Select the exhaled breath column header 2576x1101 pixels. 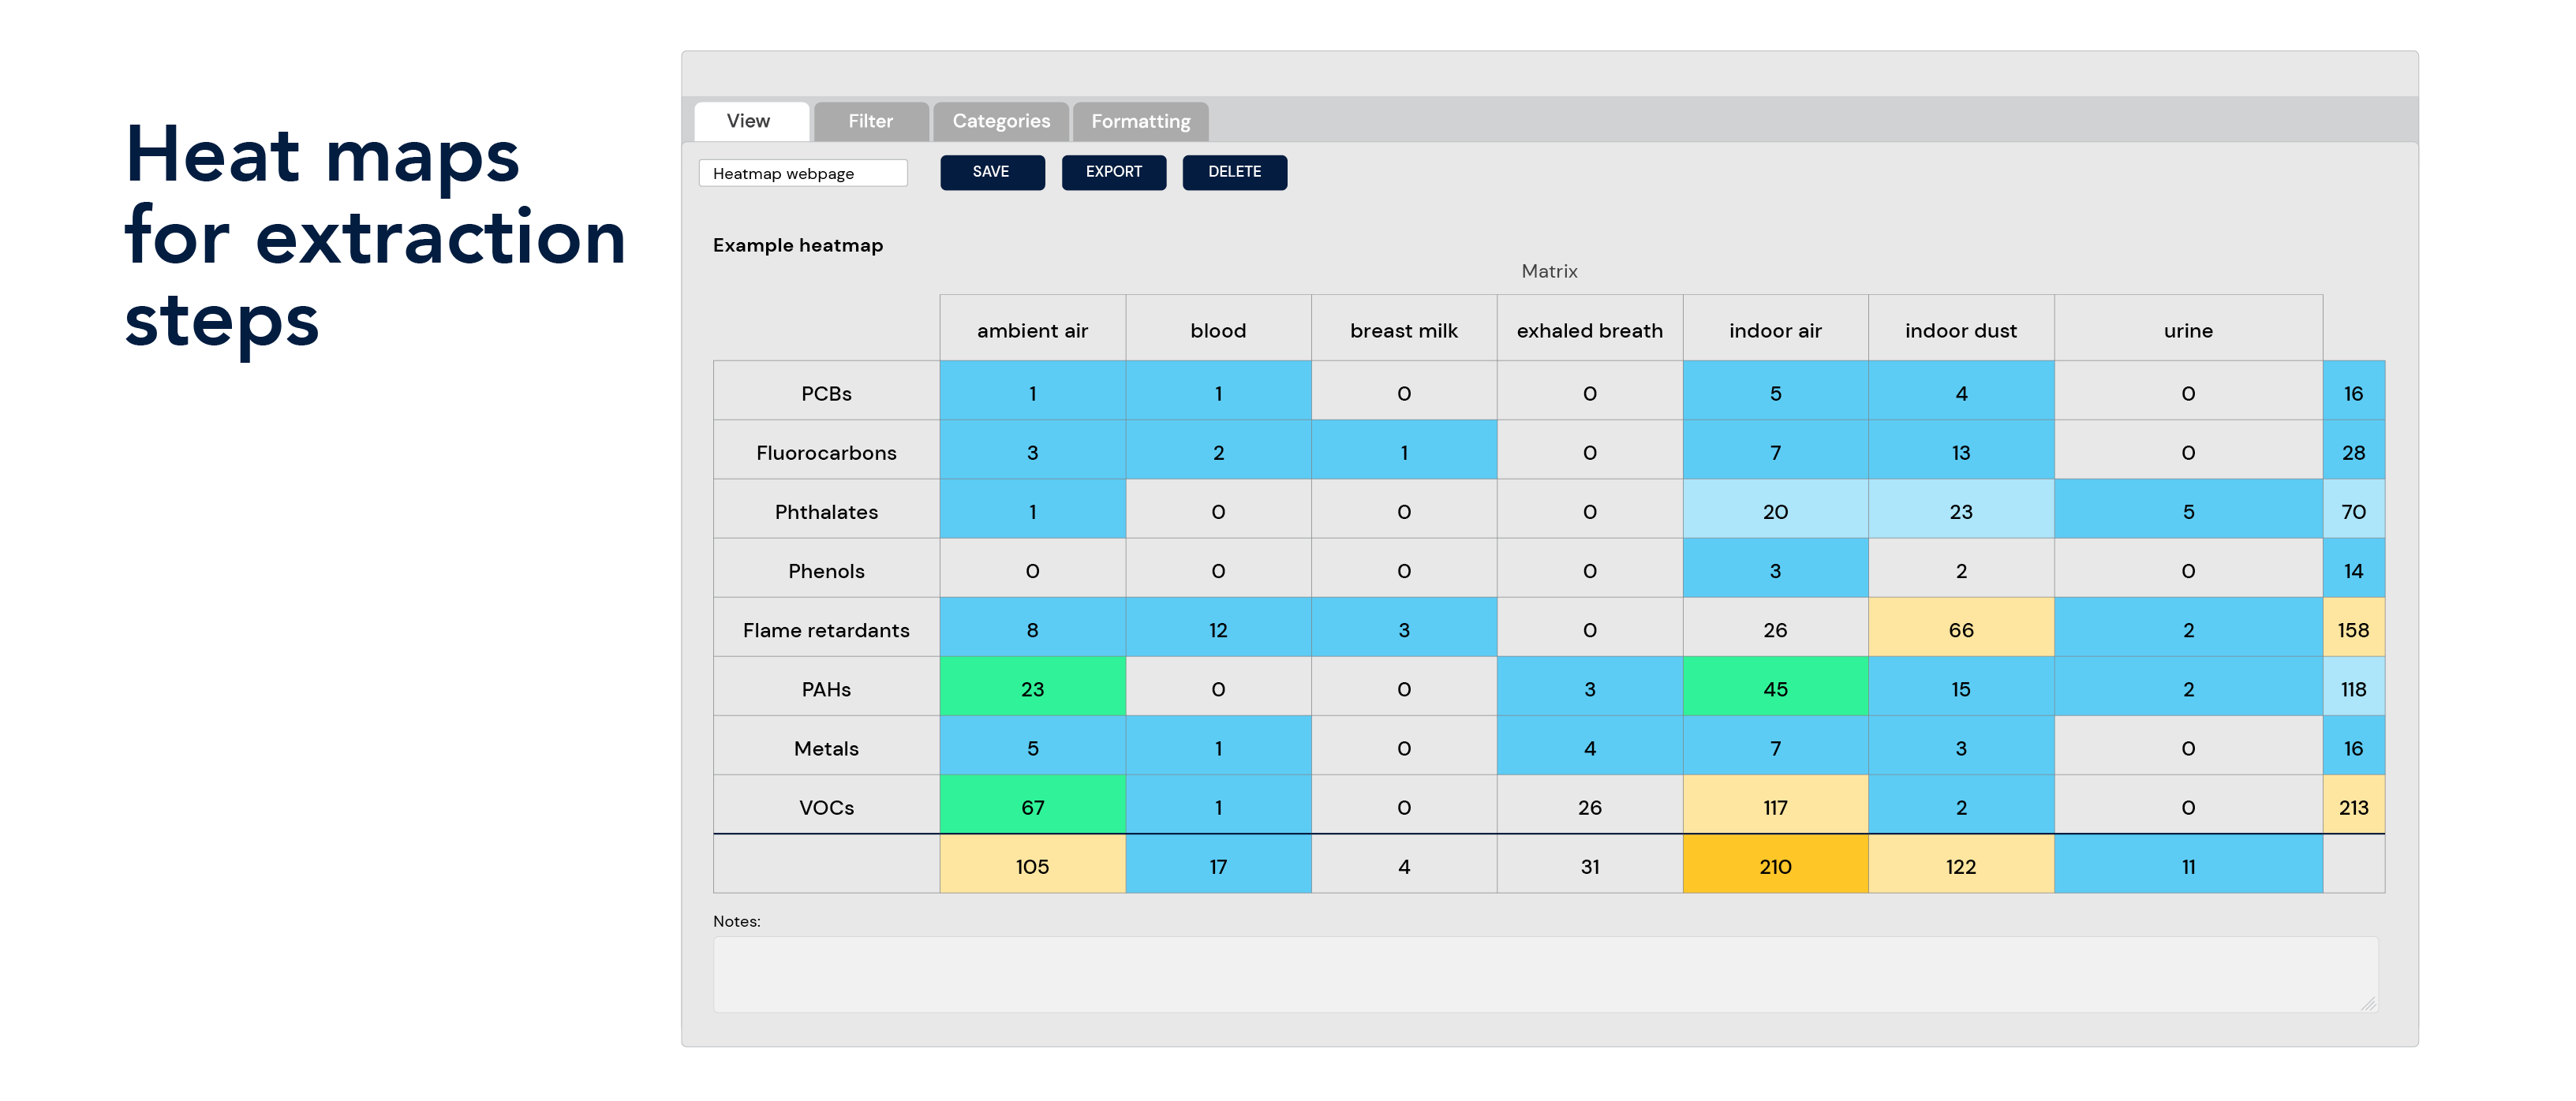[1589, 330]
